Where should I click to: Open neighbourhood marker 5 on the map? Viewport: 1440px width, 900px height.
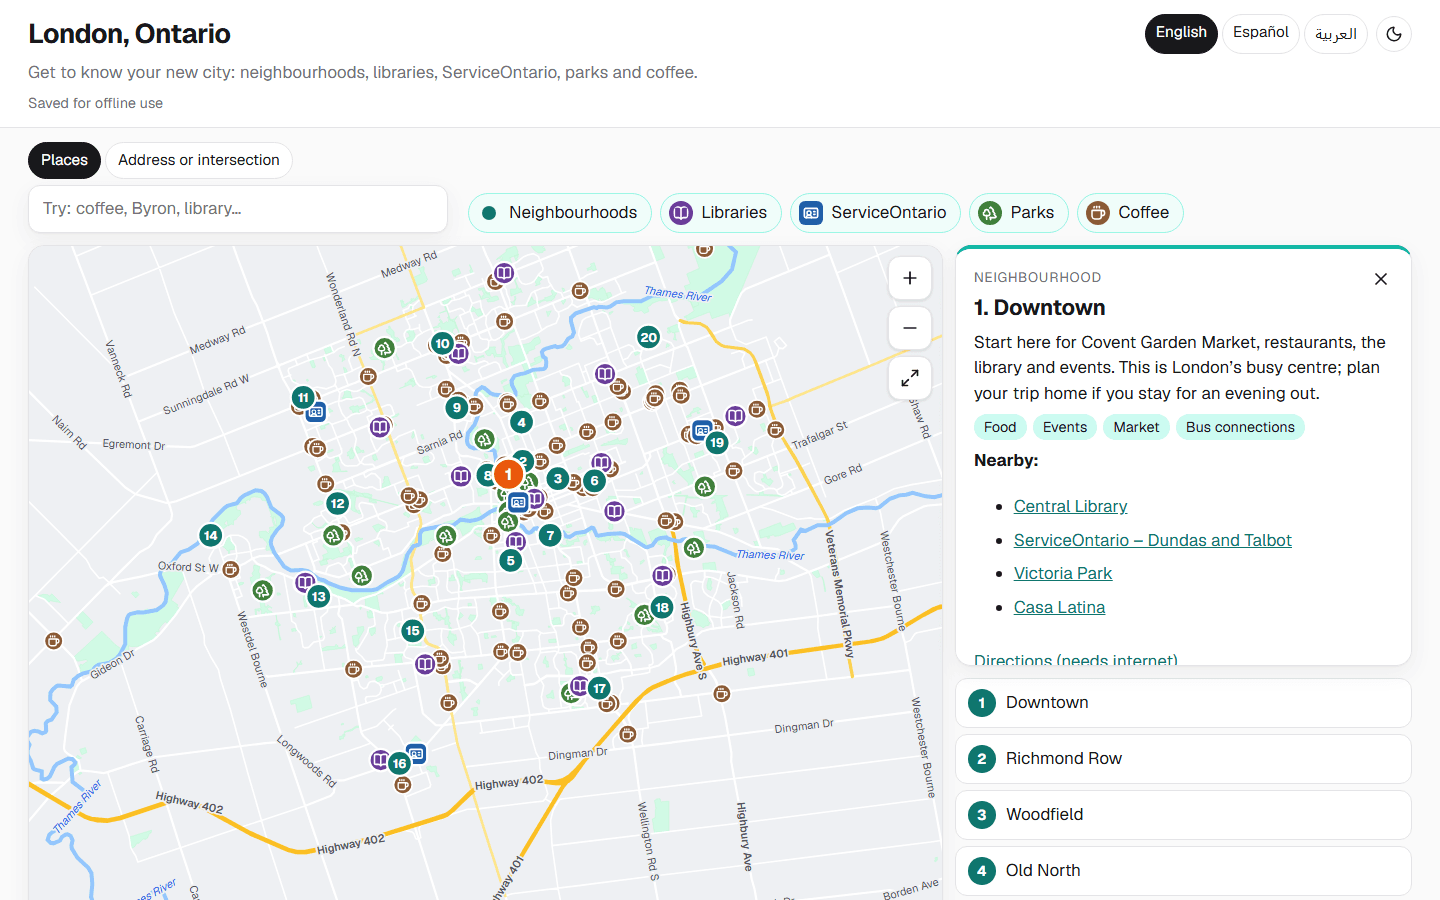click(x=510, y=560)
